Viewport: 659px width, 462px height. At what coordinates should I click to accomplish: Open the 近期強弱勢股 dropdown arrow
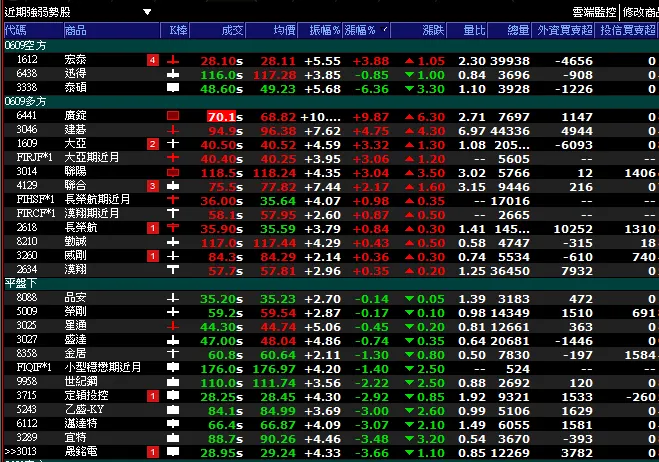click(147, 12)
